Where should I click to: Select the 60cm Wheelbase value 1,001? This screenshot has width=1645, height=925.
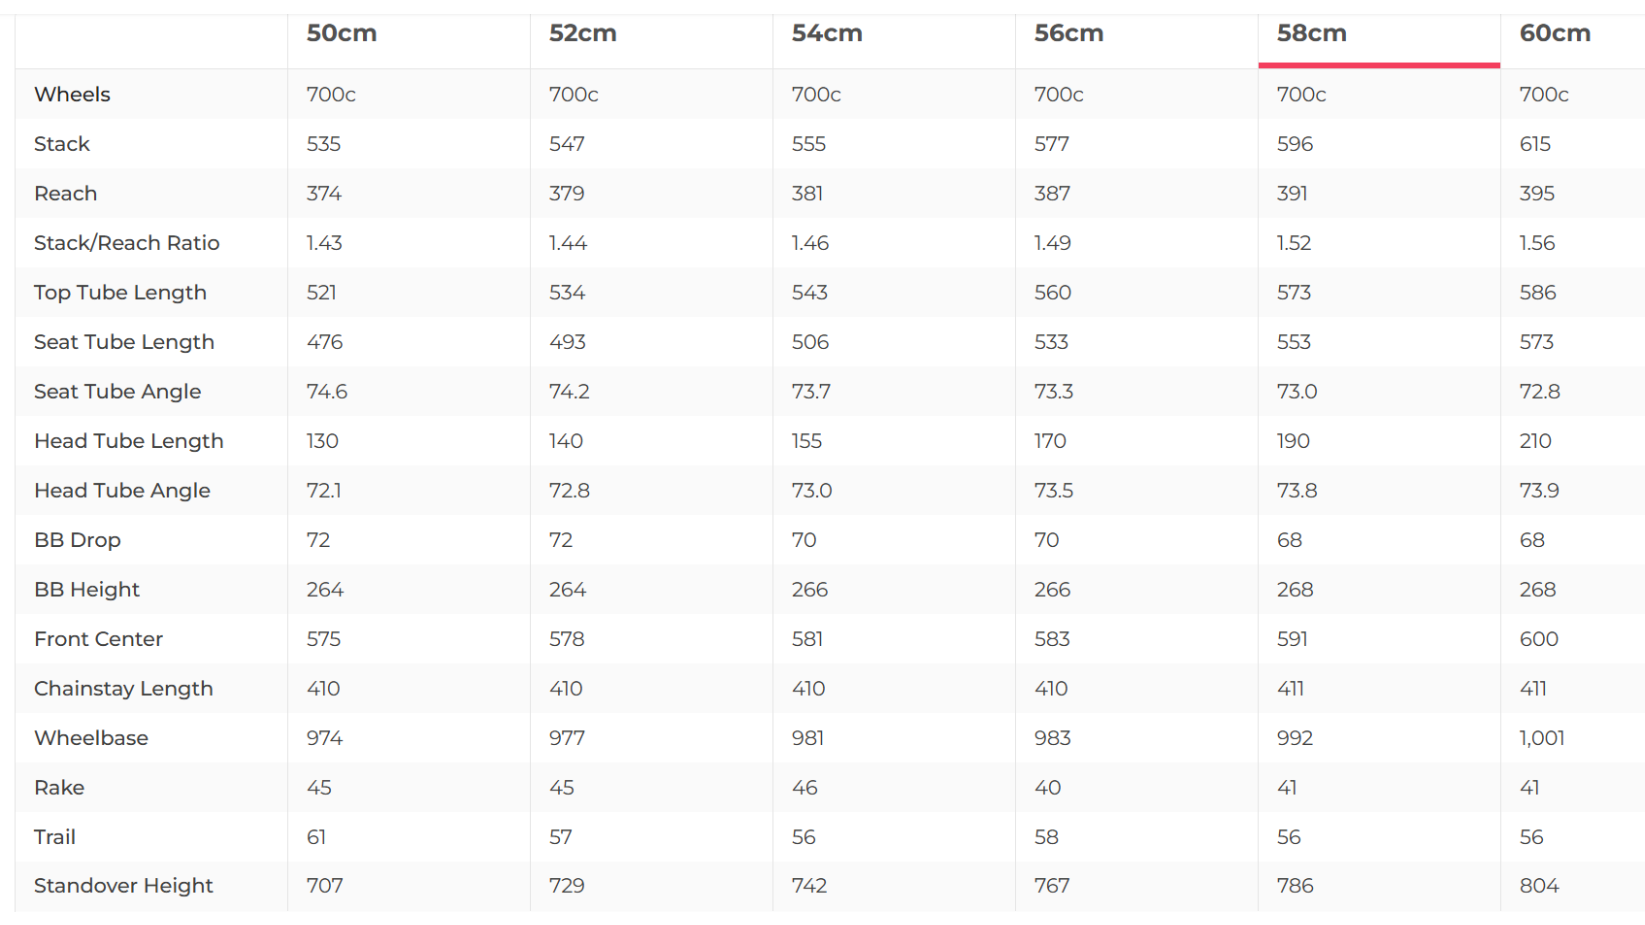(1541, 738)
